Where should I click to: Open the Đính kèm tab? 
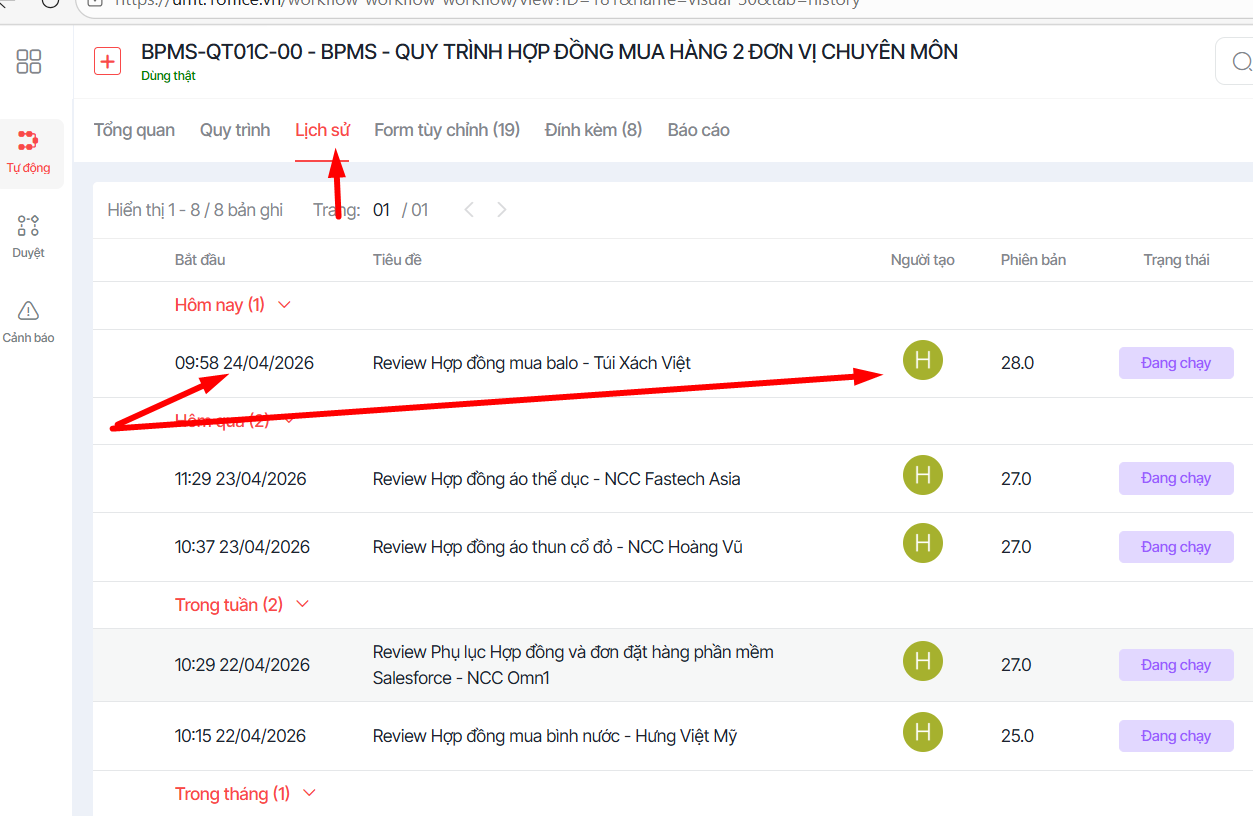tap(593, 130)
